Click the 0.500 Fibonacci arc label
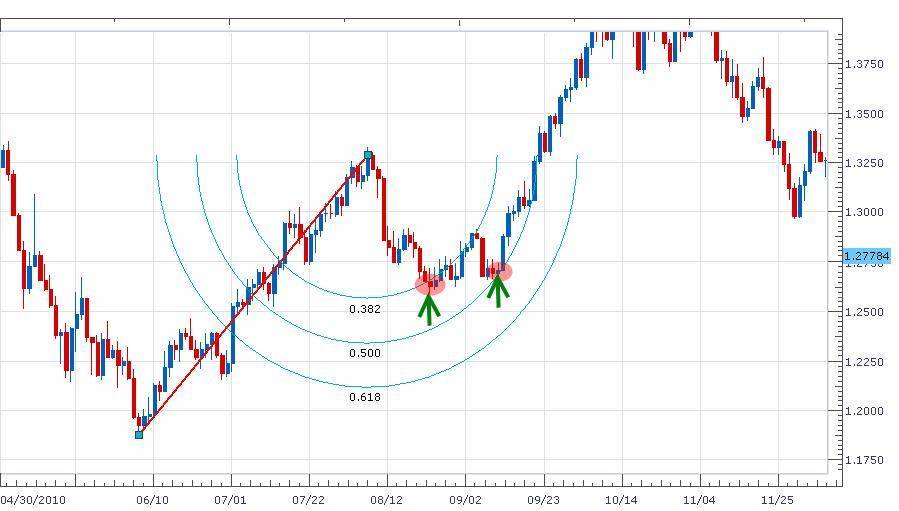Viewport: 899px width, 511px height. (x=364, y=353)
